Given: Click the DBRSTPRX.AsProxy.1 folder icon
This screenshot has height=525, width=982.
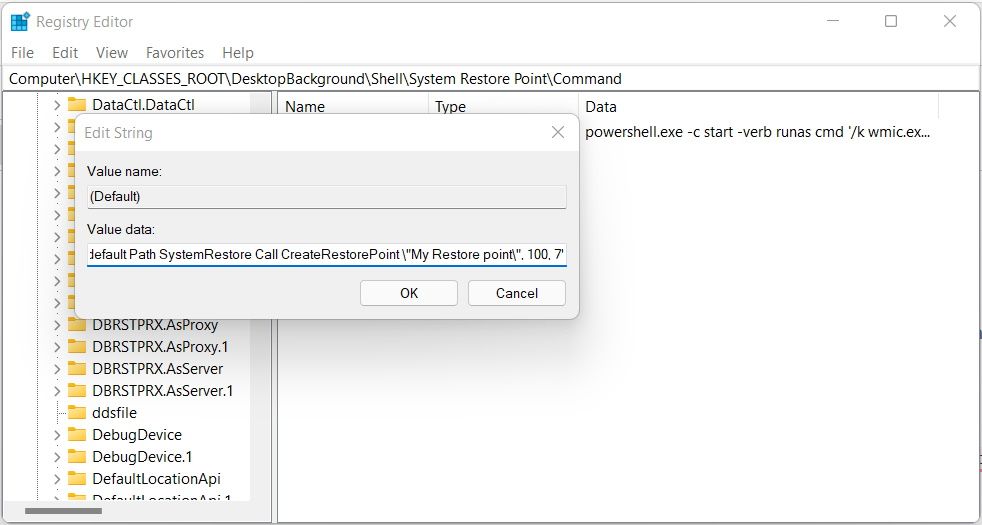Looking at the screenshot, I should point(76,346).
